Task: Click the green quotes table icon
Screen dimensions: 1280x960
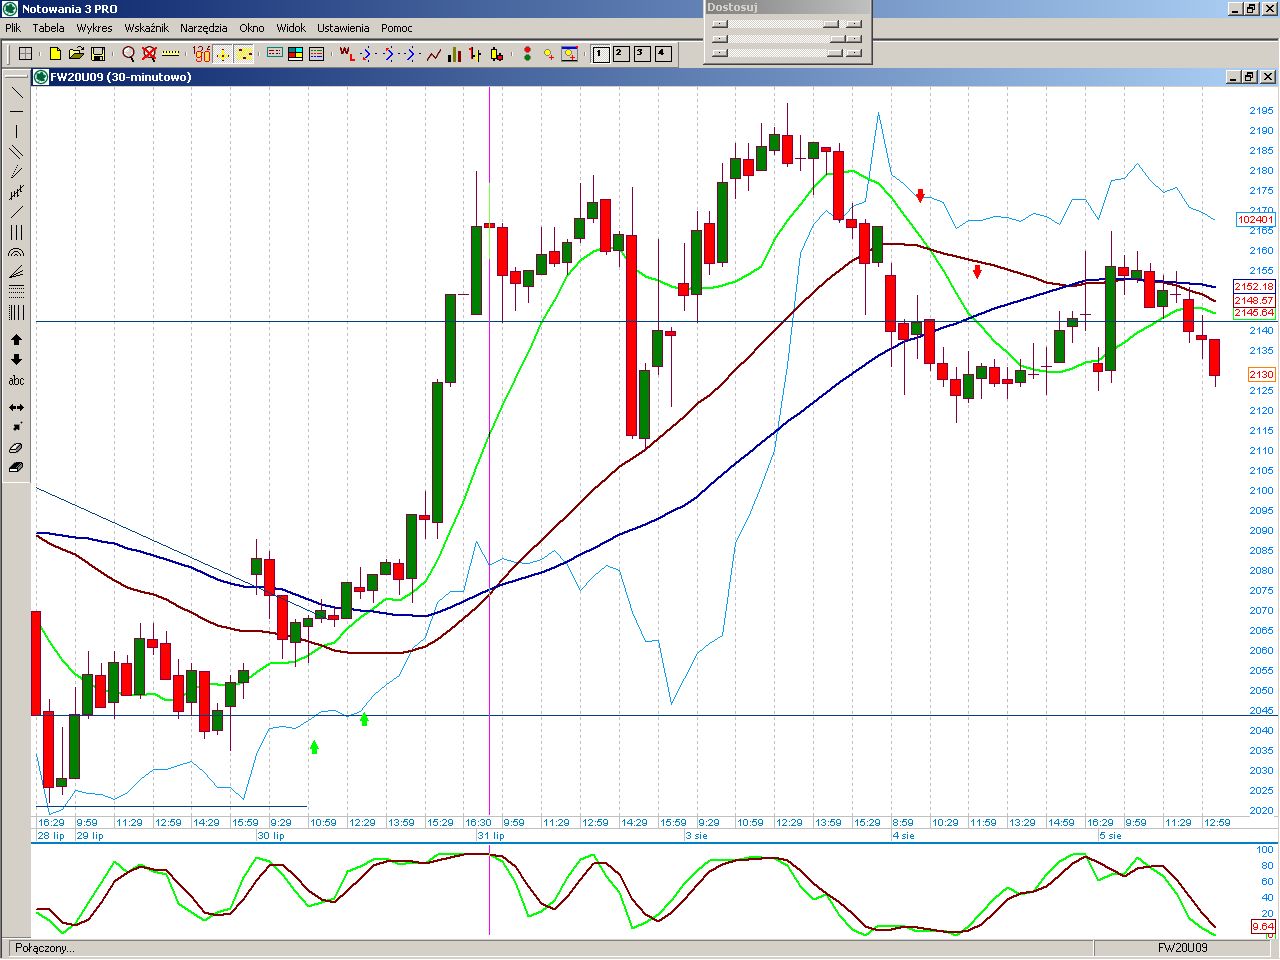Action: [x=275, y=54]
